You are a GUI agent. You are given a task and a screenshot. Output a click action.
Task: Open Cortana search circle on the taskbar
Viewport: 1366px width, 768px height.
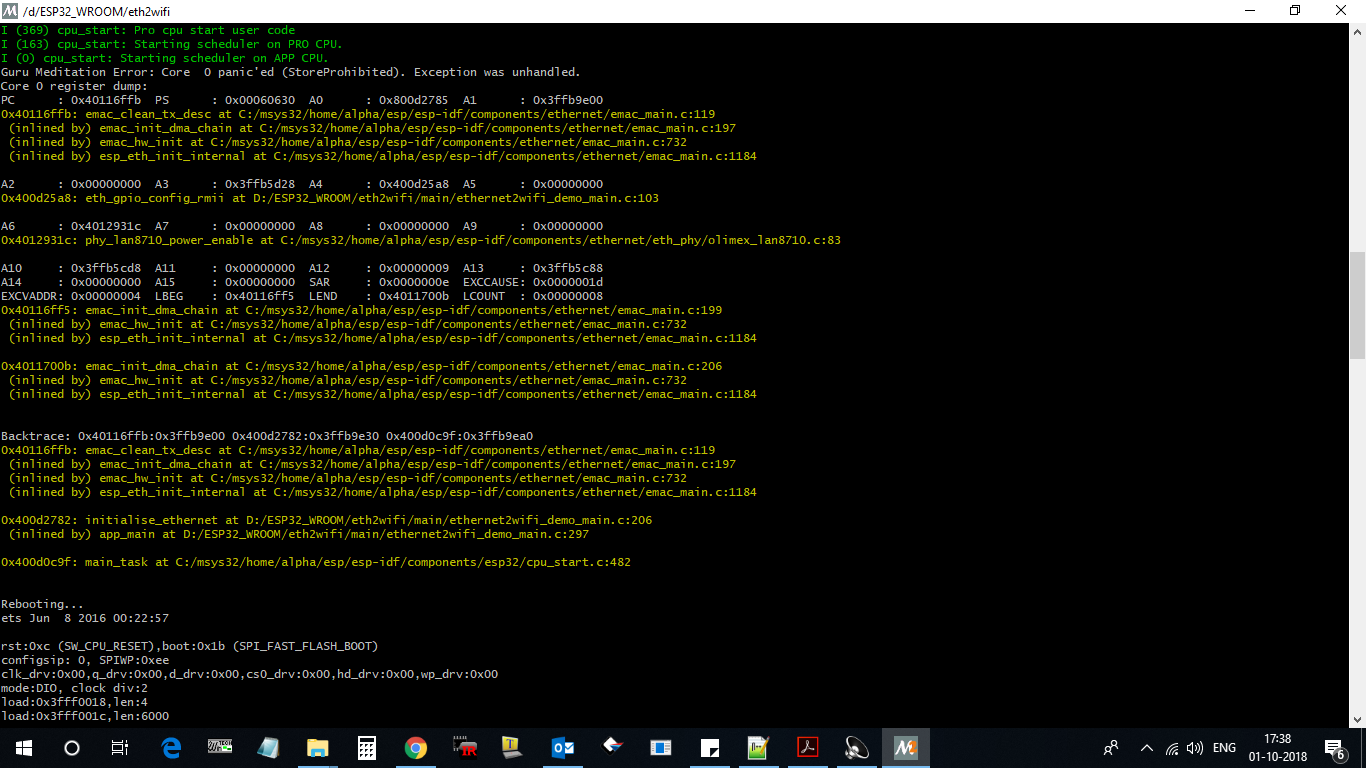click(x=72, y=748)
